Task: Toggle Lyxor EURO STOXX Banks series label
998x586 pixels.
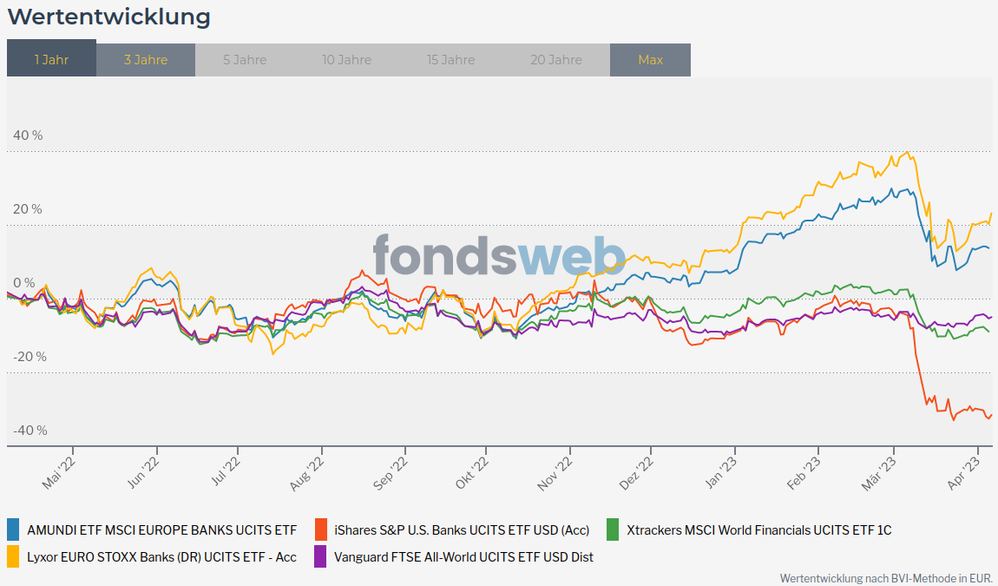Action: point(162,557)
